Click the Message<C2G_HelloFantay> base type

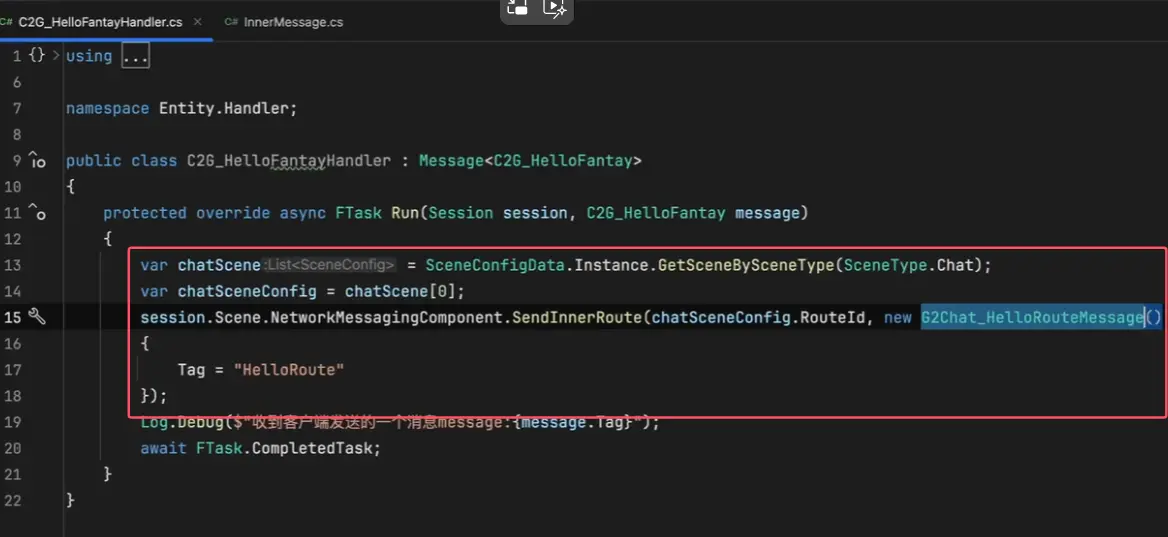(530, 160)
